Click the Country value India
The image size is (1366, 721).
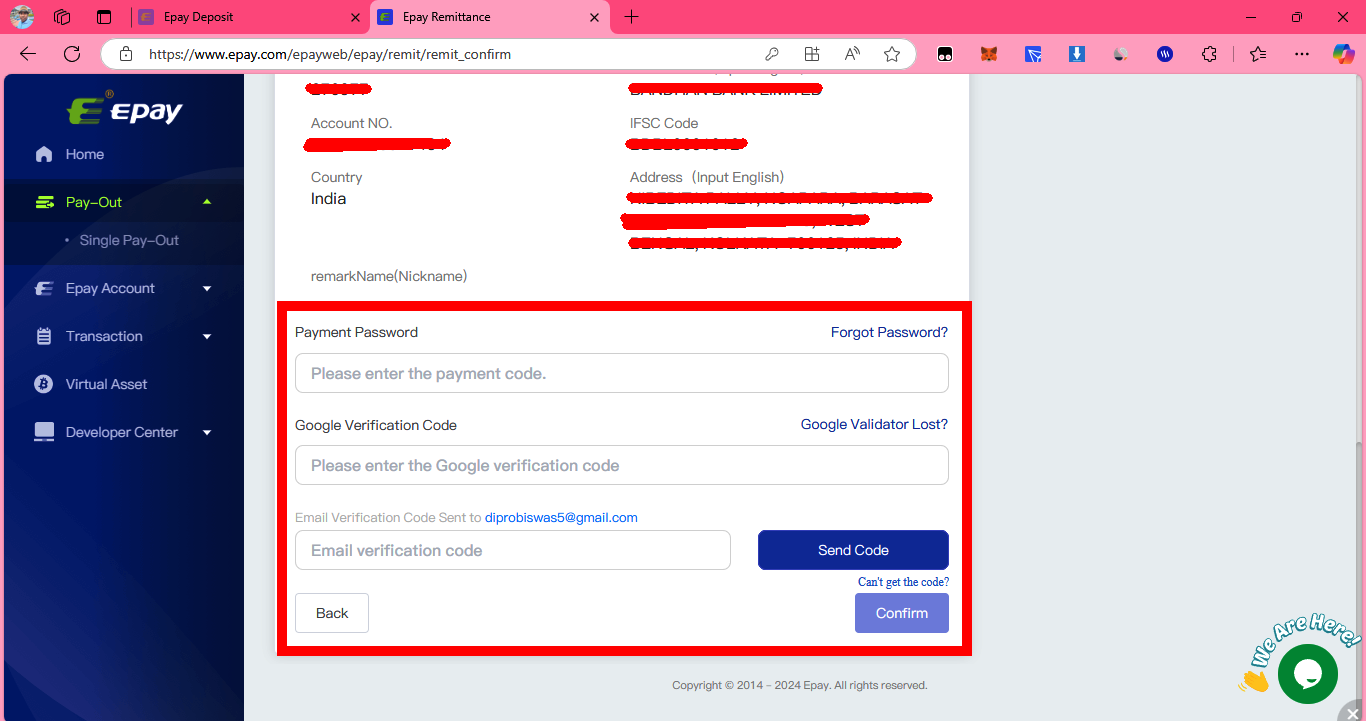click(x=328, y=198)
